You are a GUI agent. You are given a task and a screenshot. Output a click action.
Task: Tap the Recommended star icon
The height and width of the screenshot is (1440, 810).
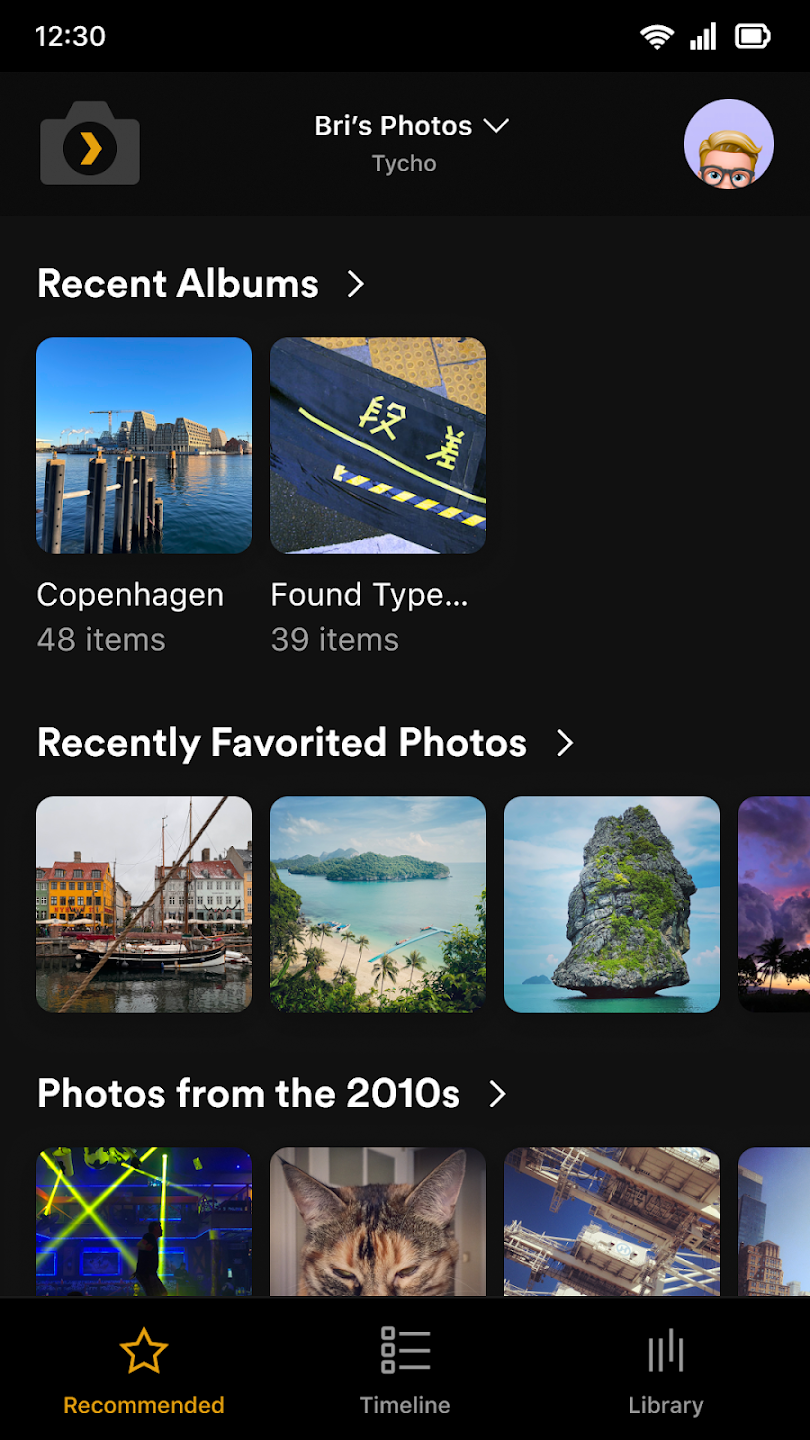pyautogui.click(x=143, y=1351)
